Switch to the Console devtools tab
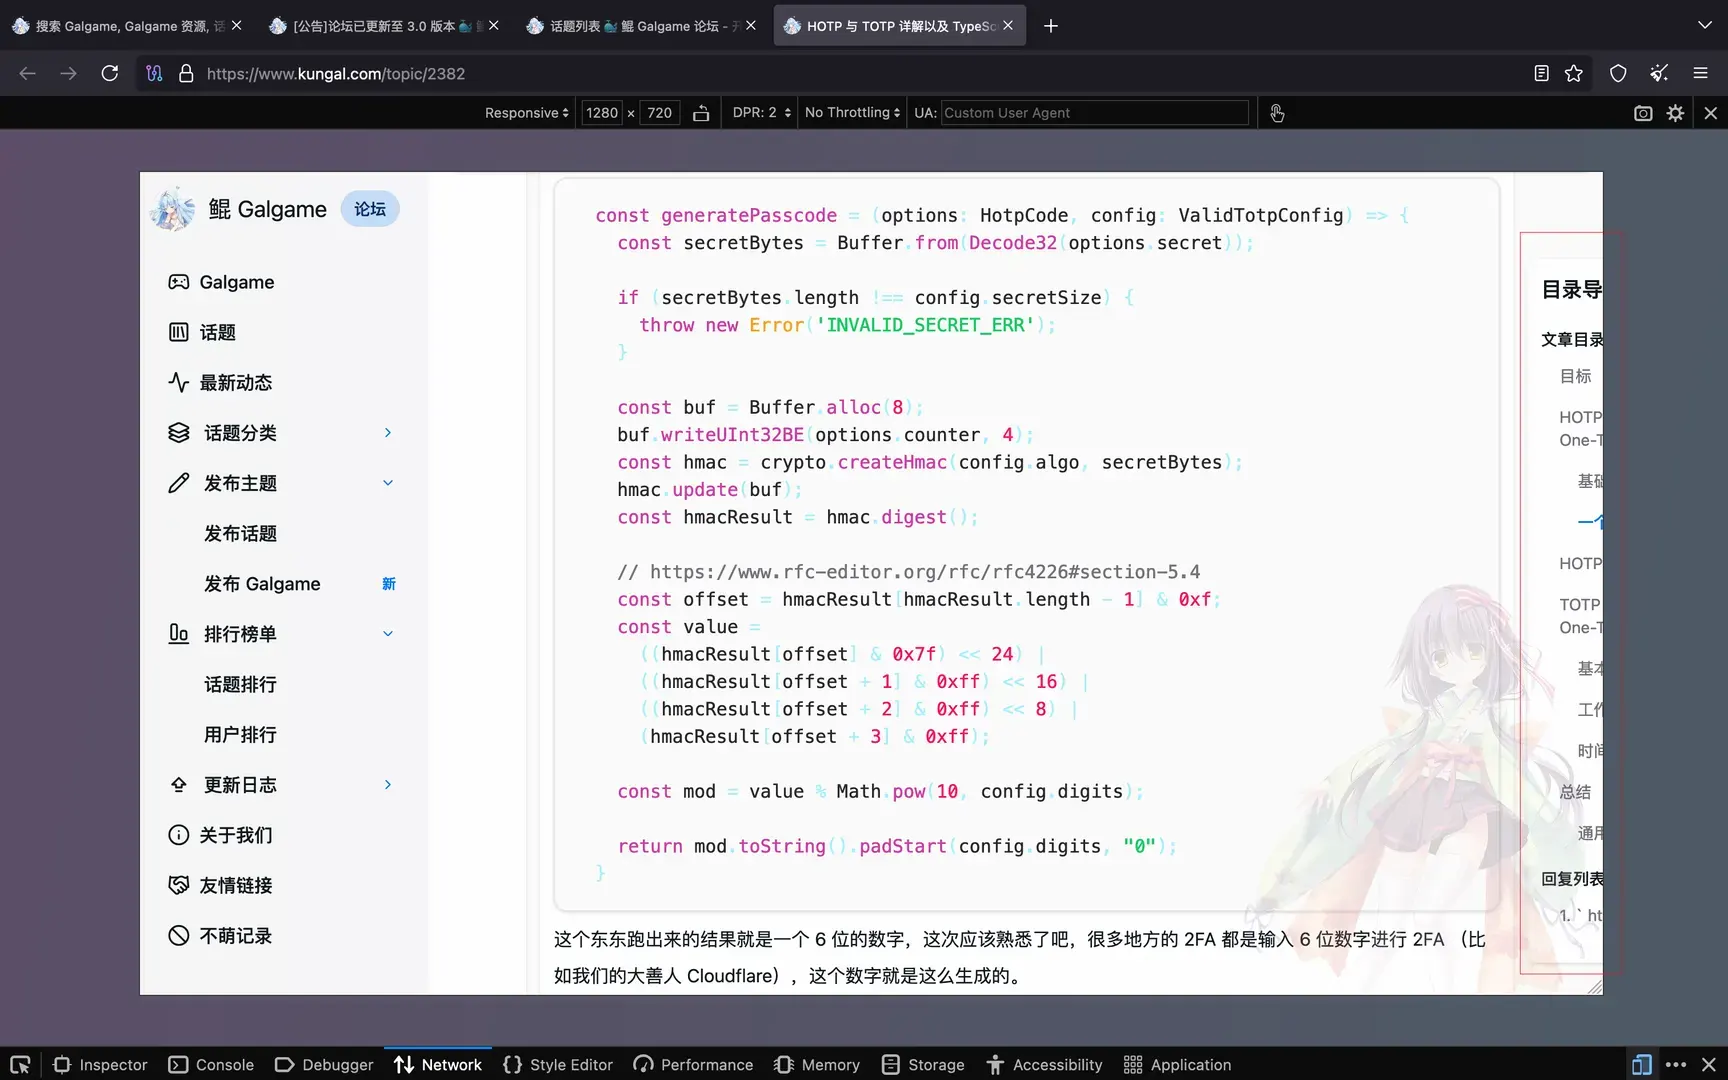The image size is (1728, 1080). tap(212, 1065)
